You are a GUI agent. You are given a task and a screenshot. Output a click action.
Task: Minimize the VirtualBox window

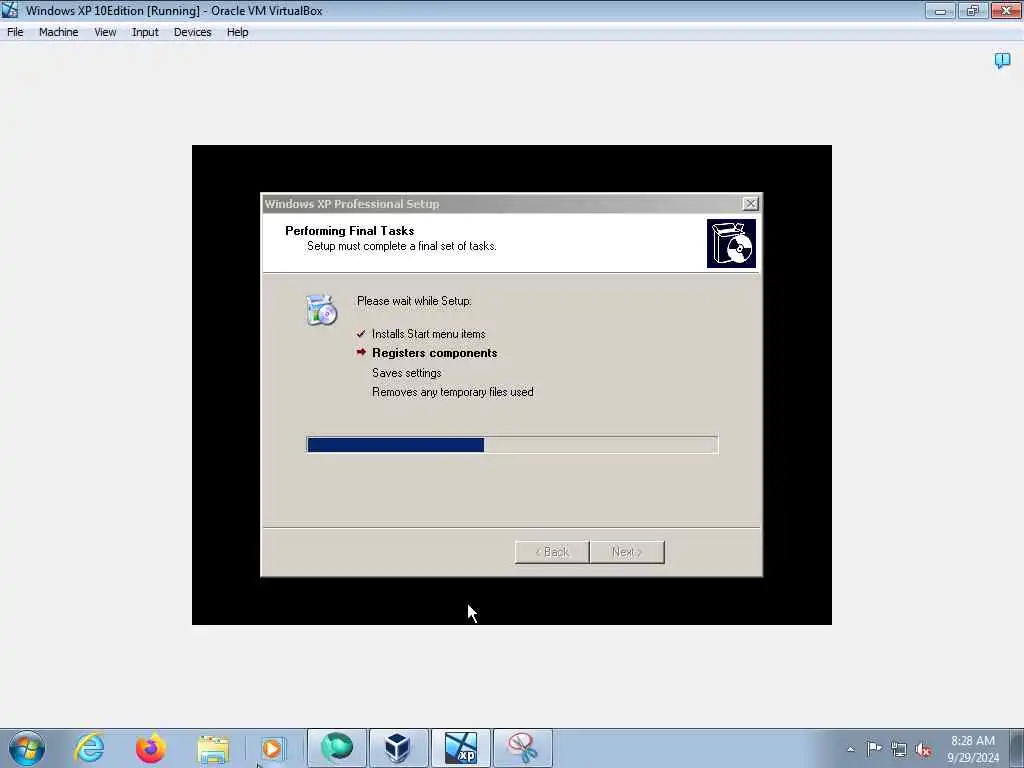click(940, 10)
